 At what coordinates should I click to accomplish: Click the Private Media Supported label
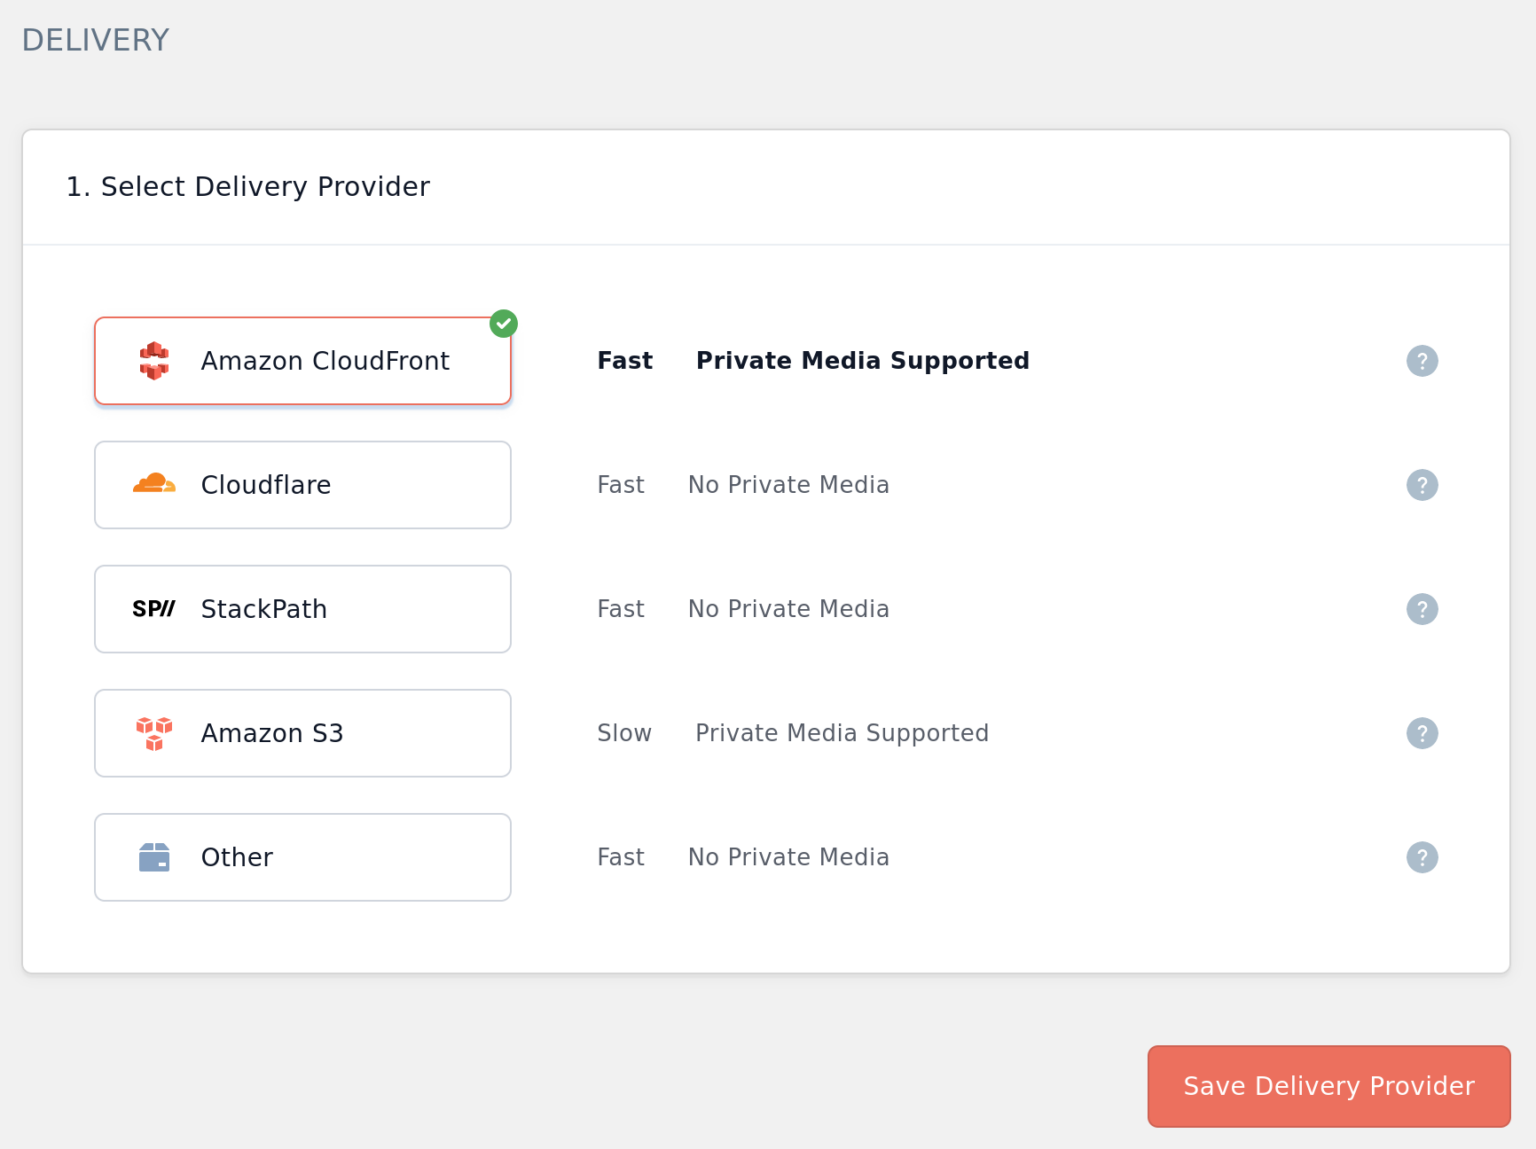(862, 360)
